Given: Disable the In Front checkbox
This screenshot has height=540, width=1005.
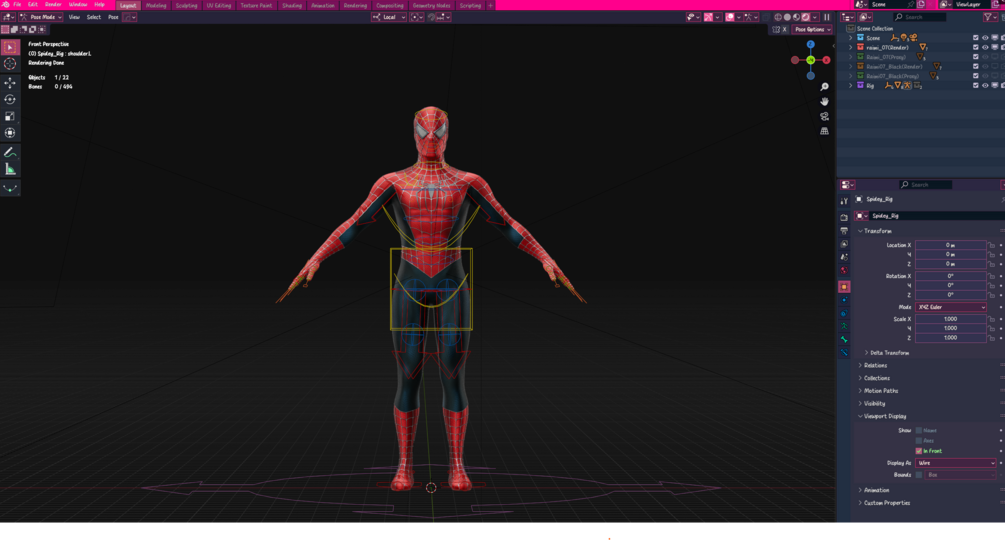Looking at the screenshot, I should (918, 451).
